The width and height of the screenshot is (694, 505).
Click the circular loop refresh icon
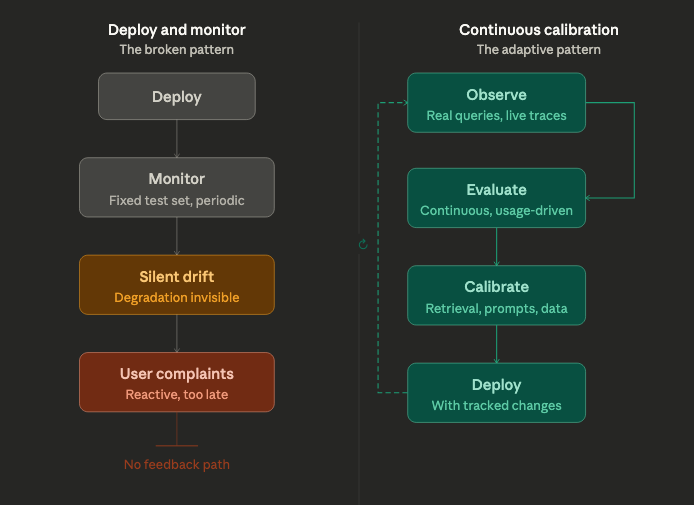363,244
